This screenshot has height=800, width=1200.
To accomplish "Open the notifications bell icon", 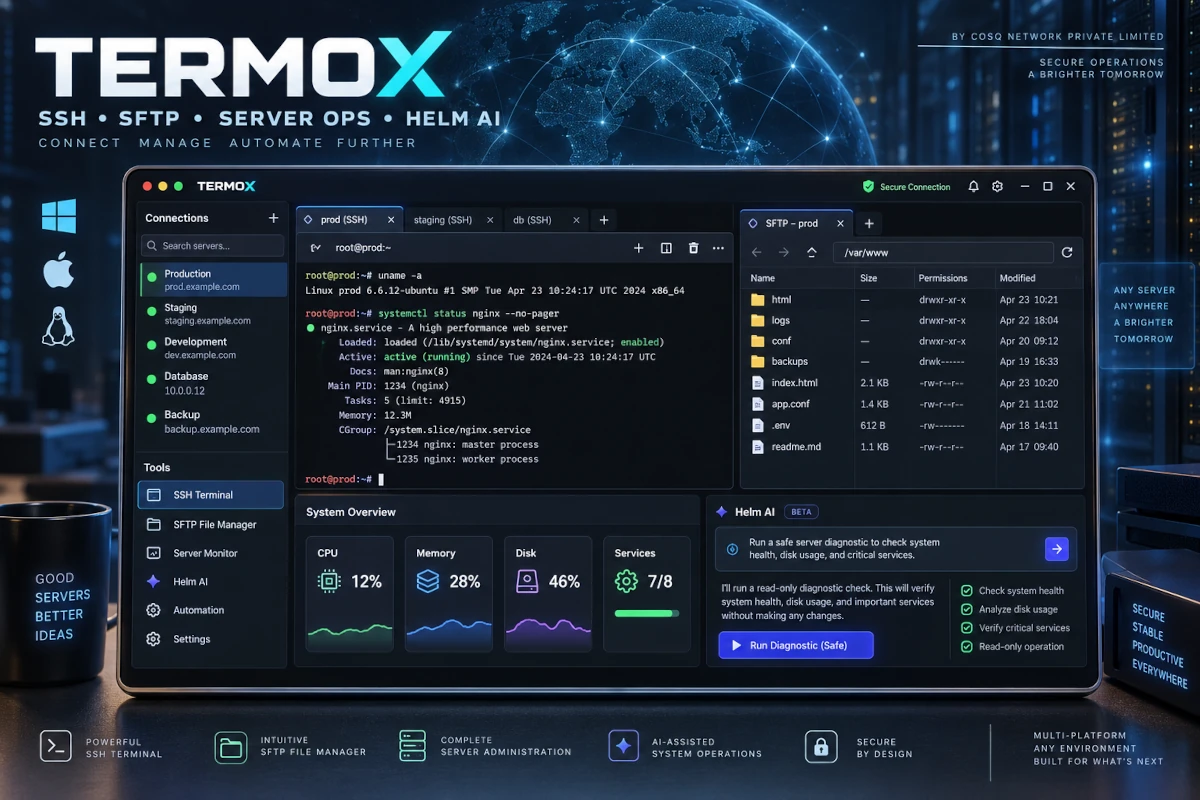I will click(x=973, y=187).
